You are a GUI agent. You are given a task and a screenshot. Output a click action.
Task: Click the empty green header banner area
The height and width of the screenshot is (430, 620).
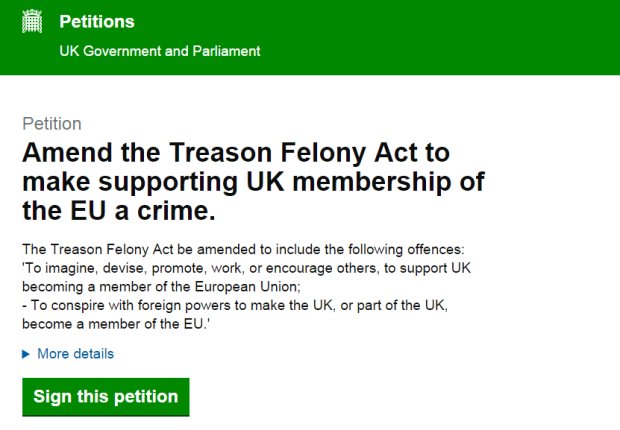click(450, 37)
